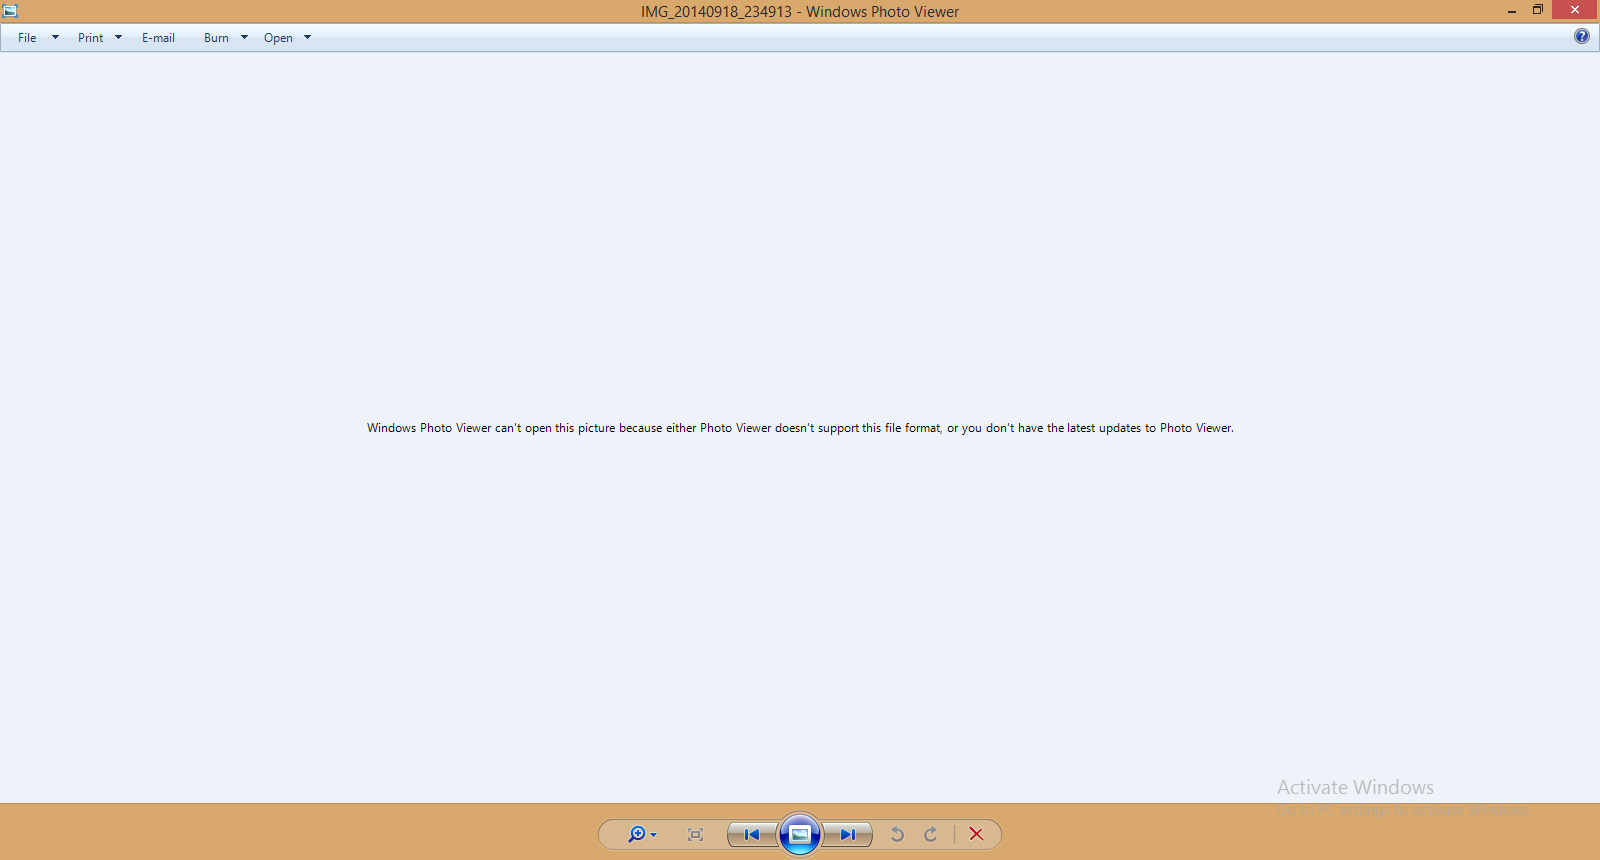Go to the next picture

click(x=848, y=834)
